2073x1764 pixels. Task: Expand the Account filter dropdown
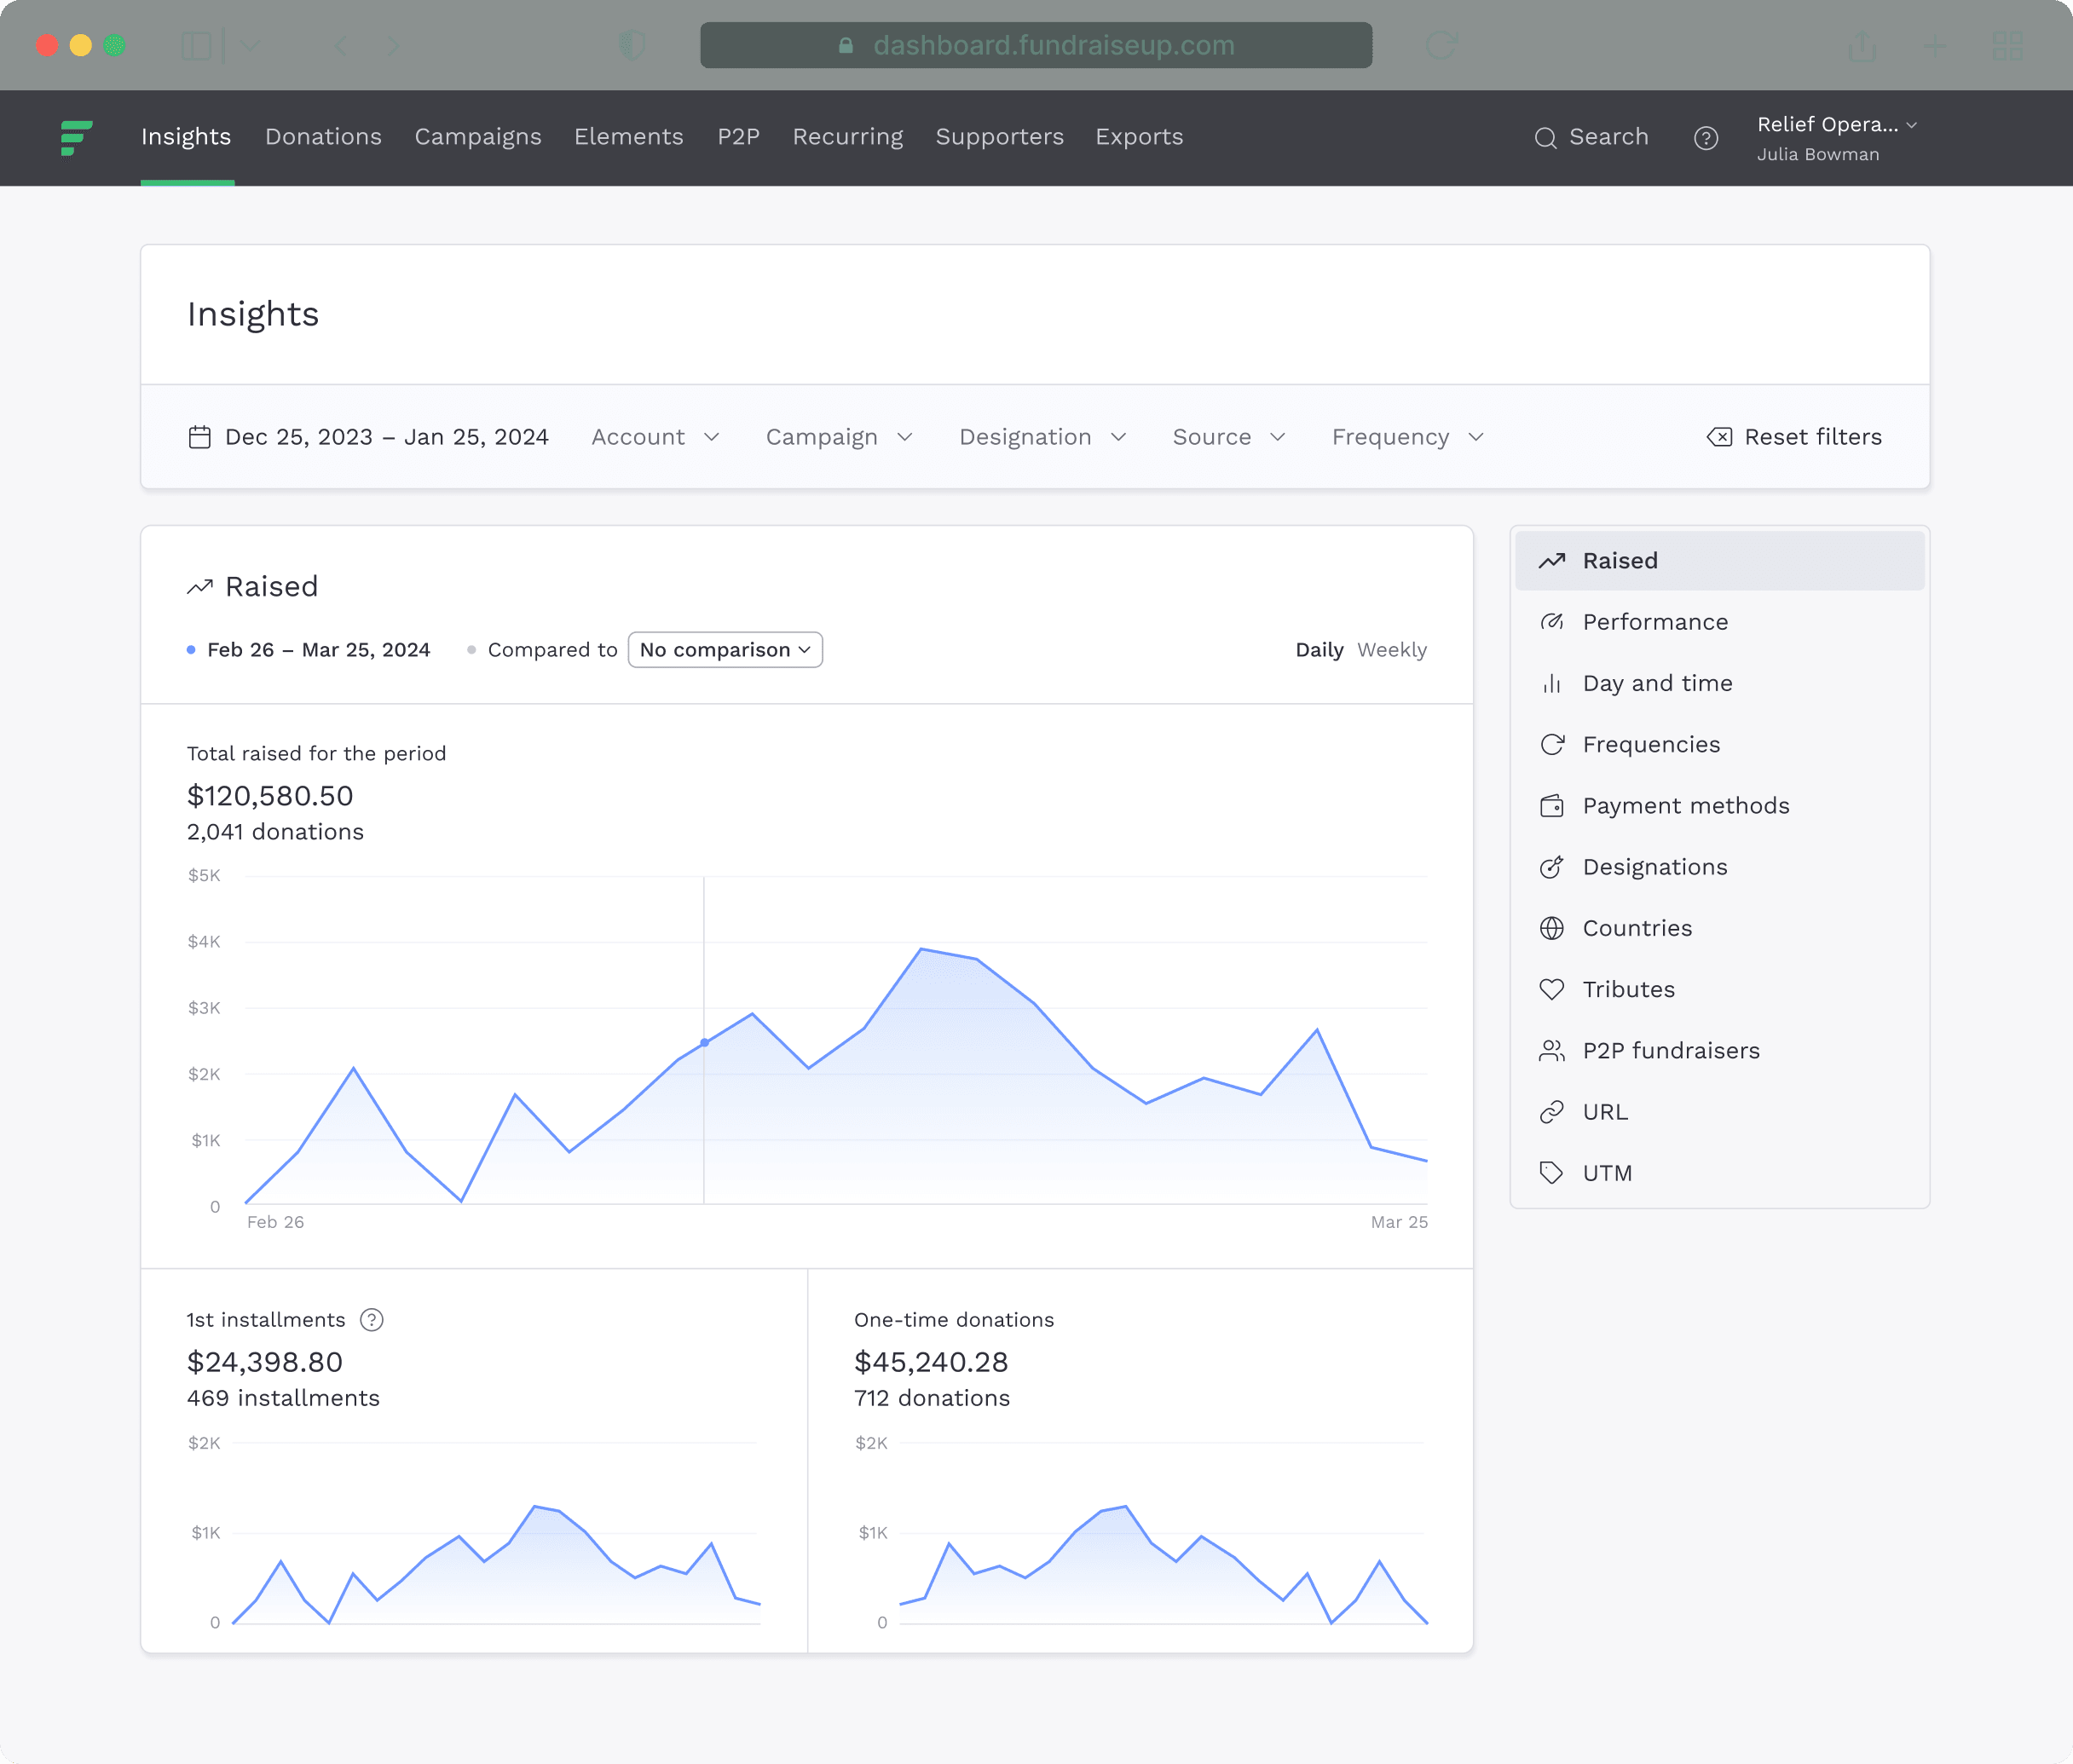655,437
